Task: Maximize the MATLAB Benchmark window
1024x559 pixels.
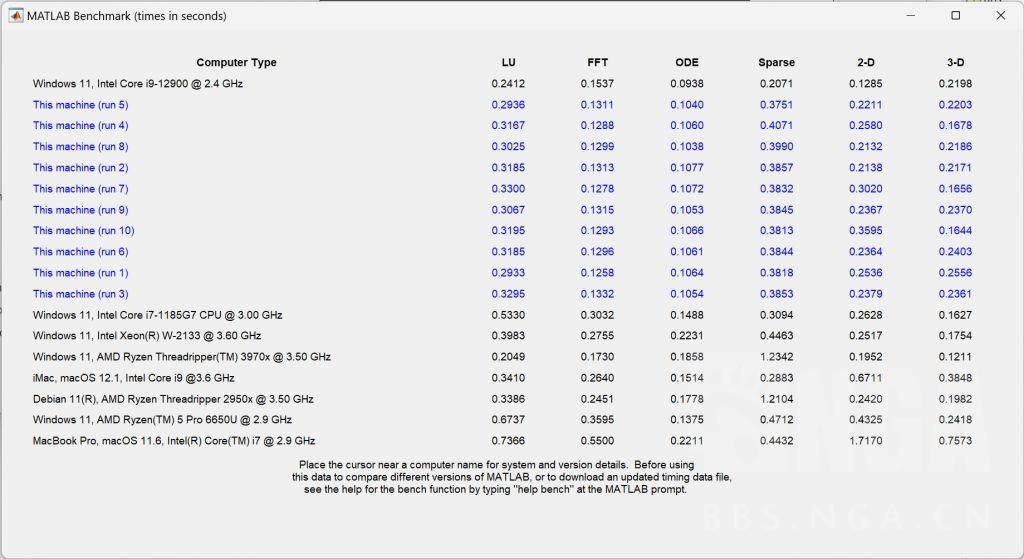Action: point(955,16)
